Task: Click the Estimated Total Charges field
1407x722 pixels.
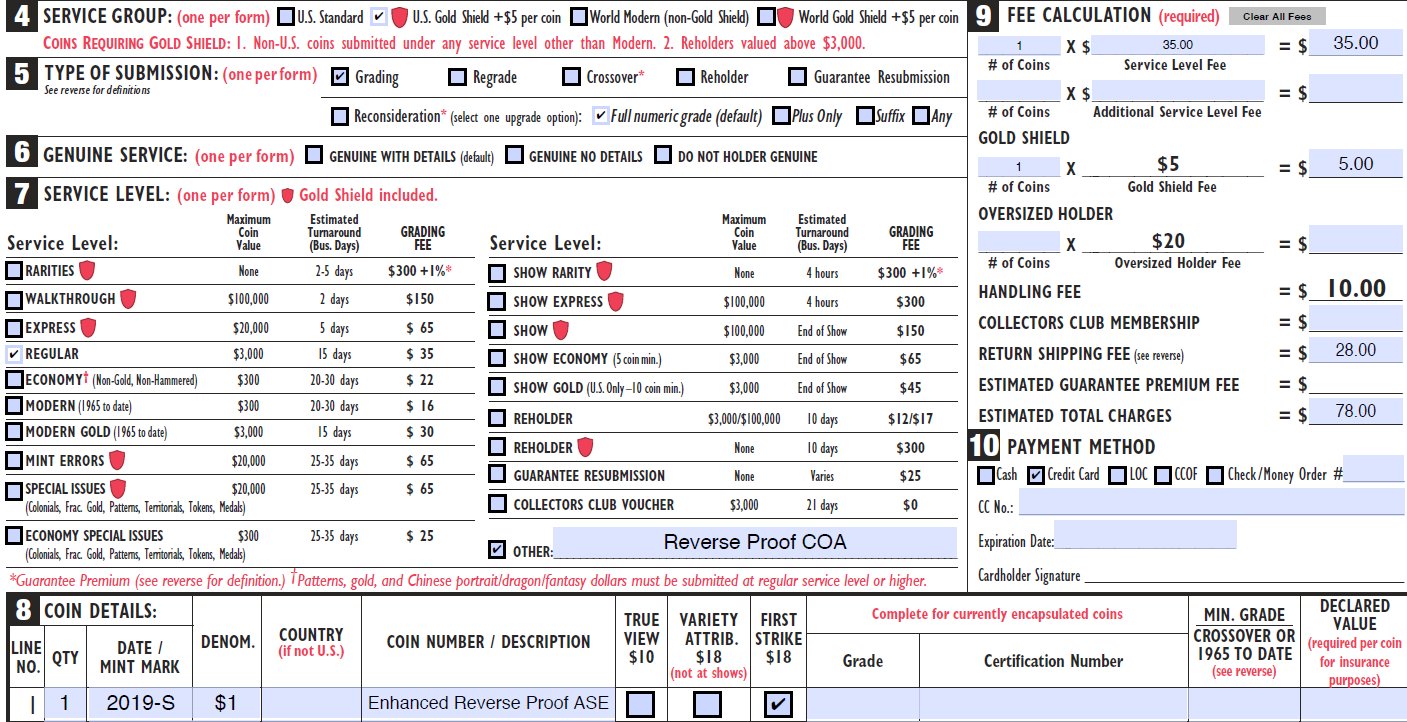Action: [1355, 411]
